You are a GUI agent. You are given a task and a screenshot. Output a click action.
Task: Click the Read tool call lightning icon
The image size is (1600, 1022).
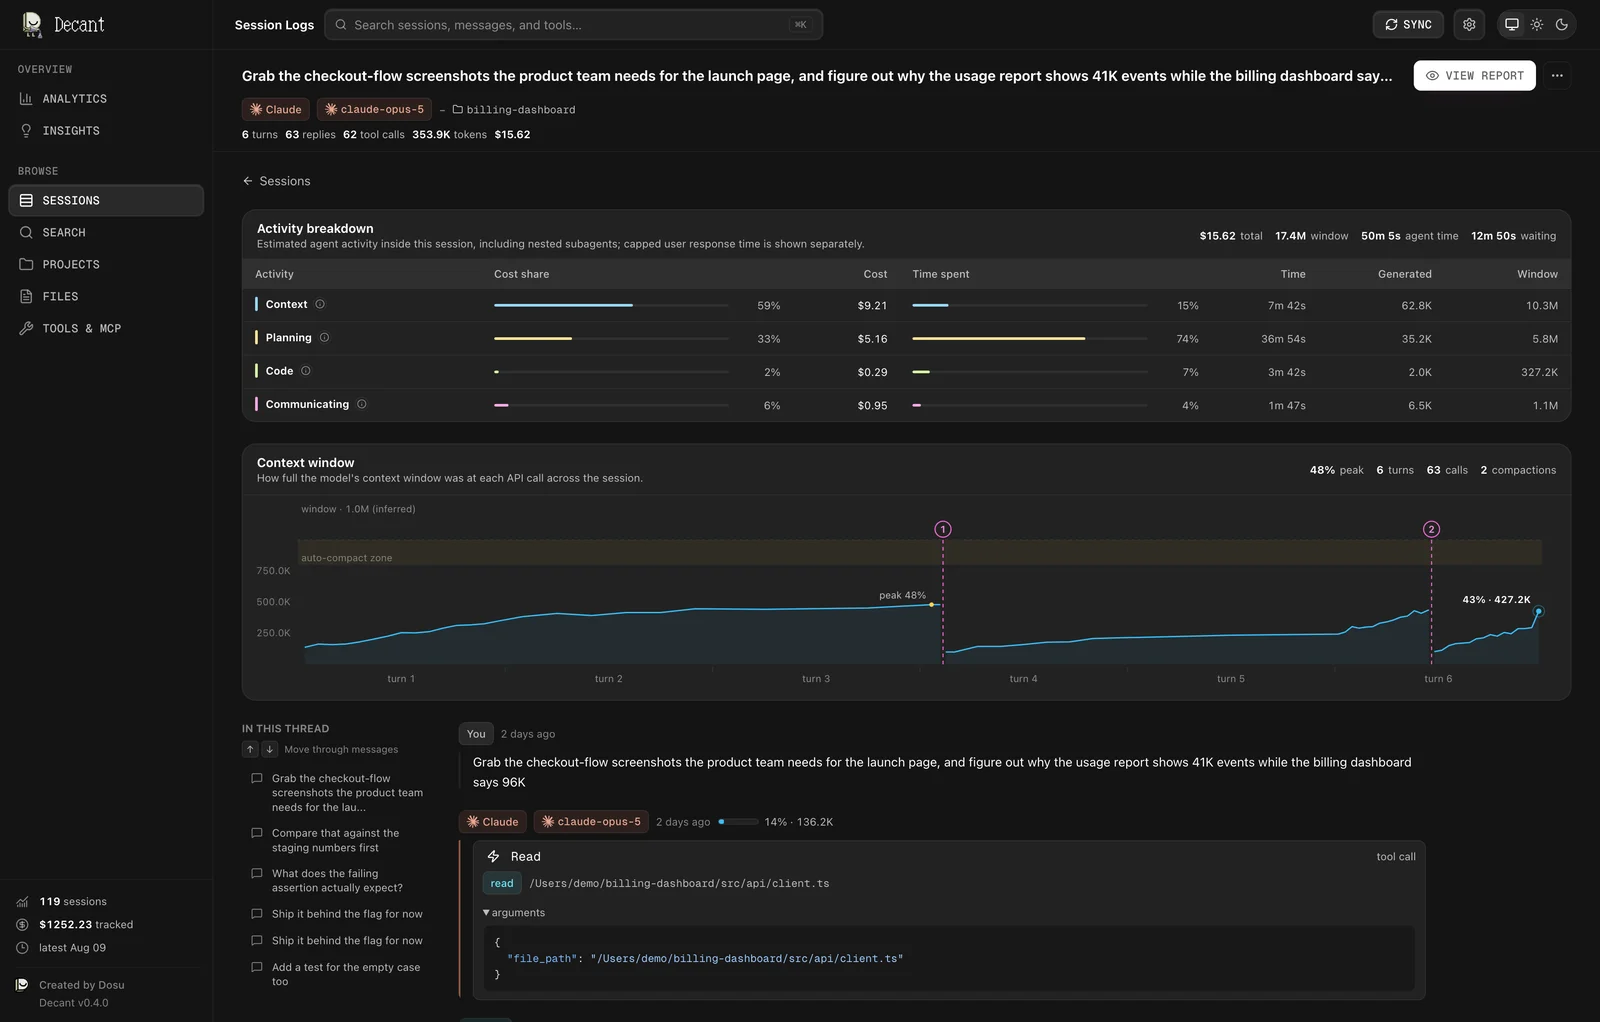point(493,857)
